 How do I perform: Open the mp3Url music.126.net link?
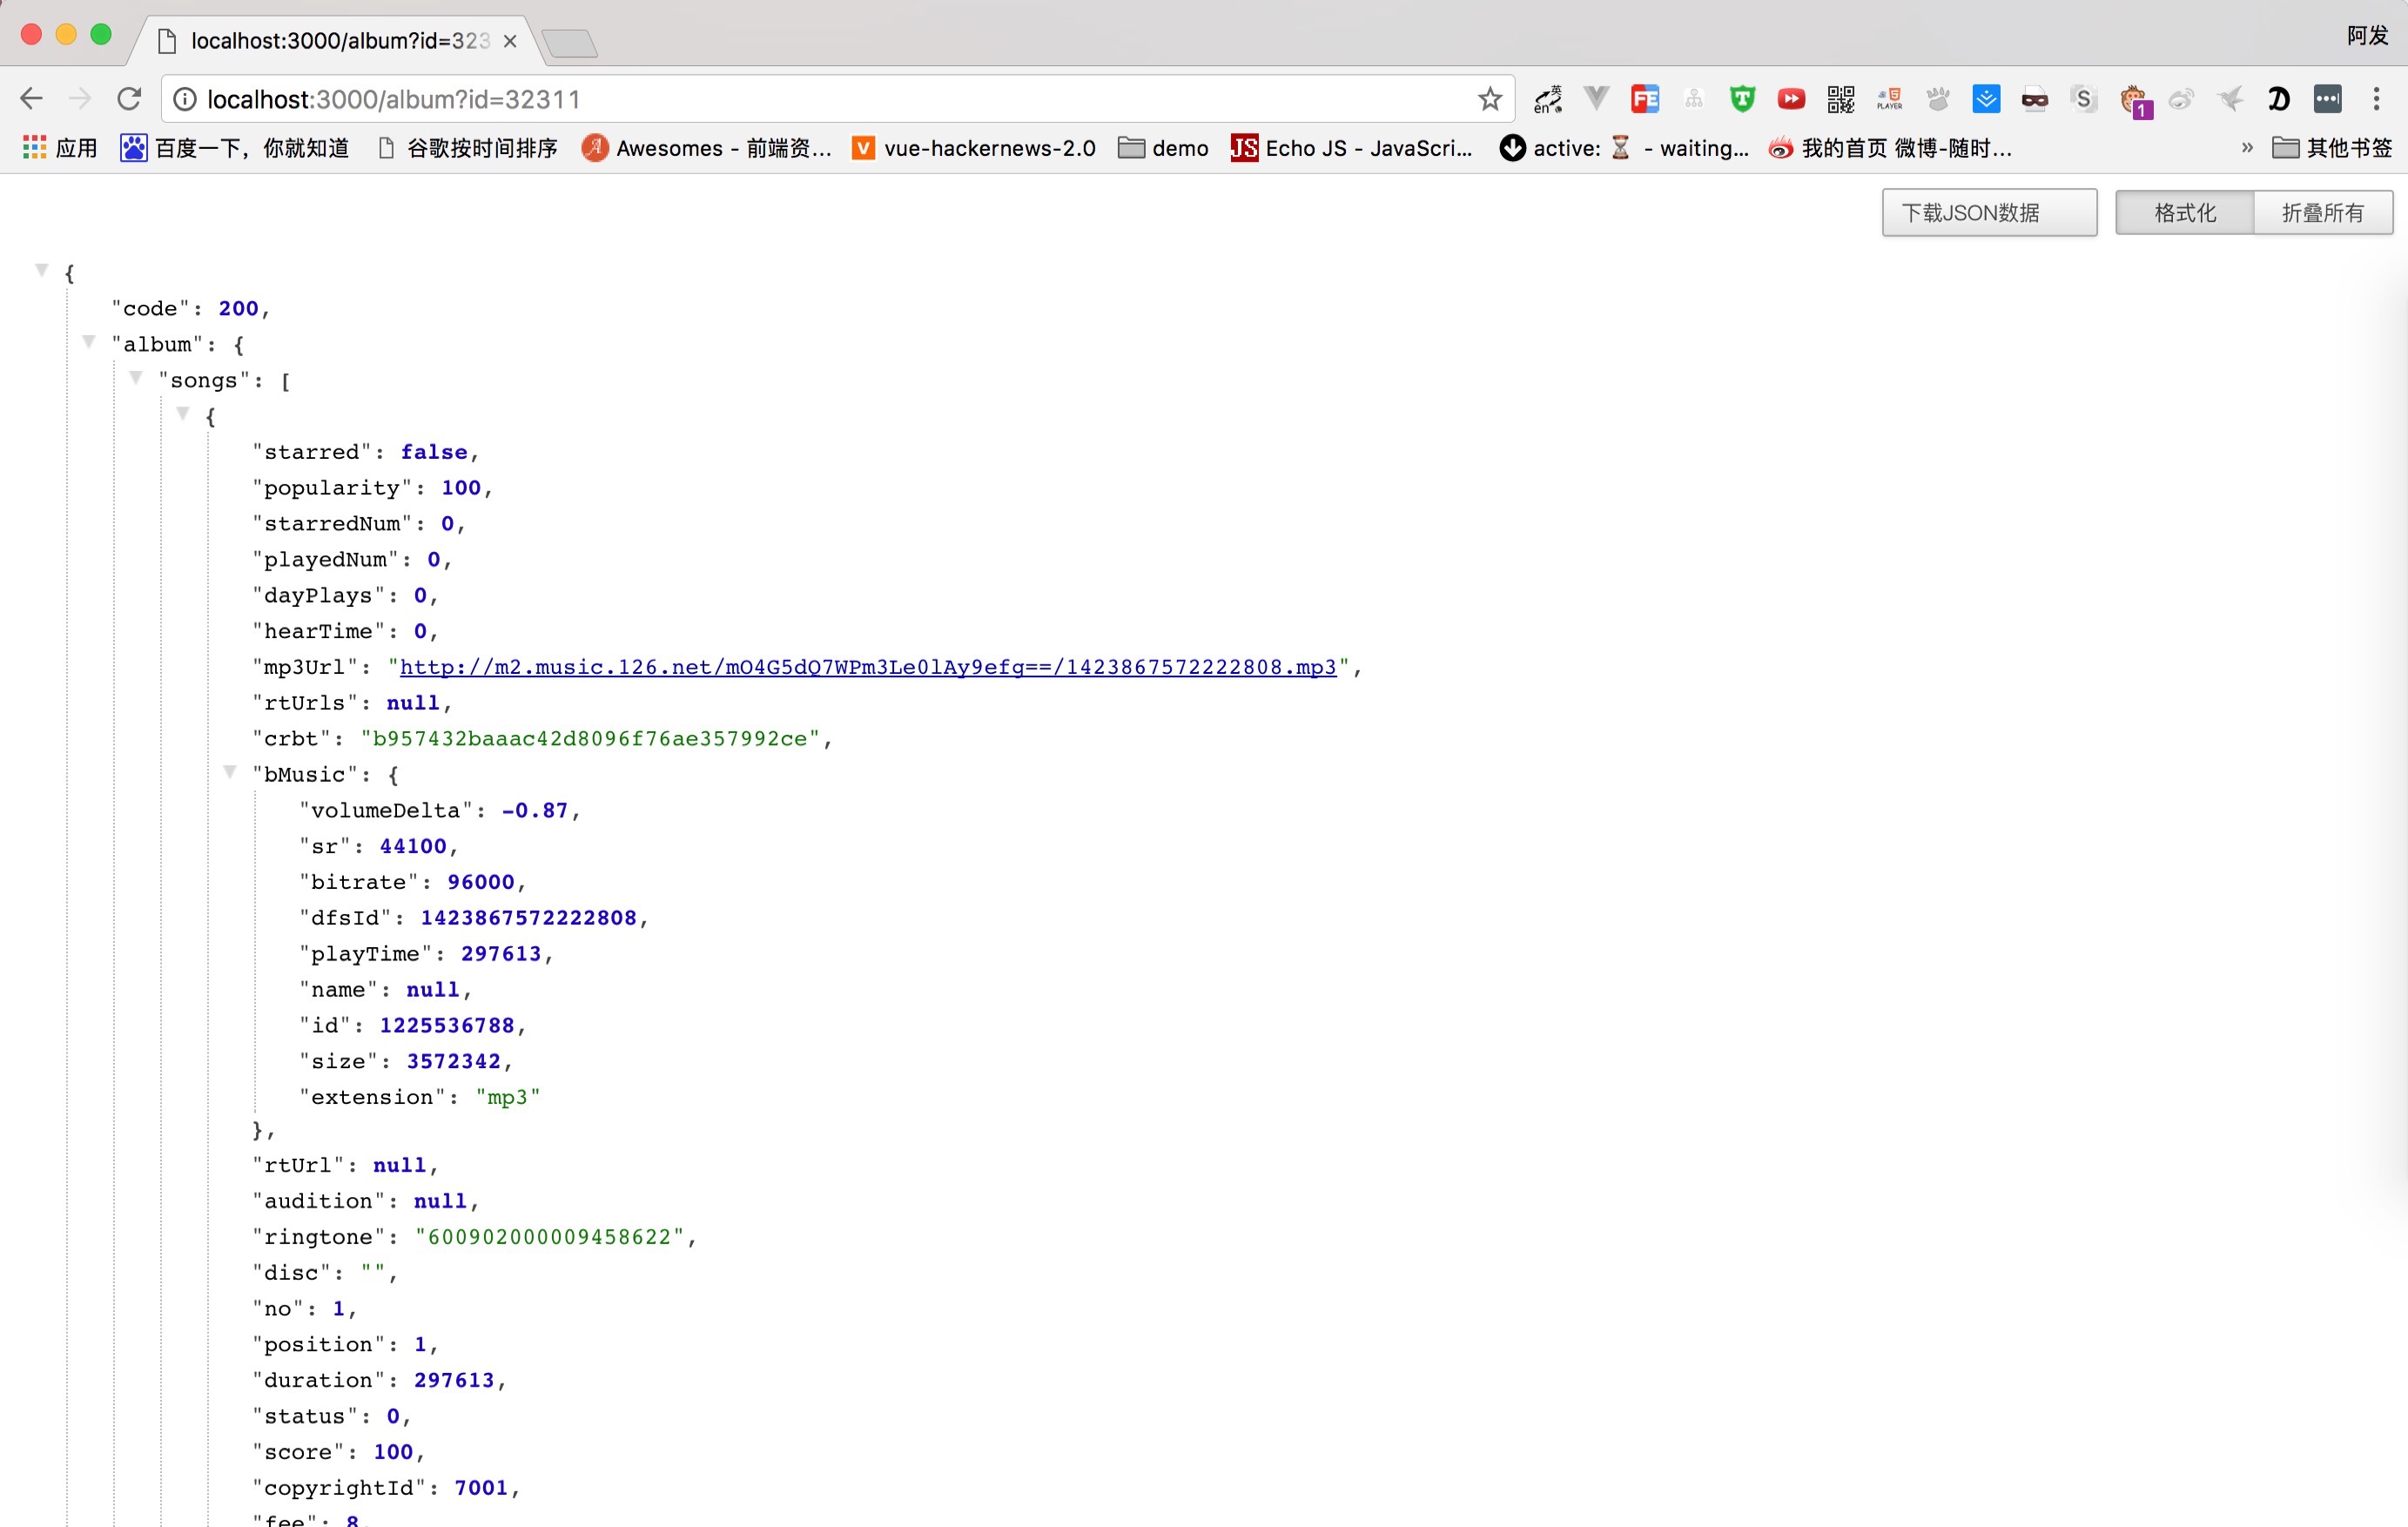pos(867,667)
